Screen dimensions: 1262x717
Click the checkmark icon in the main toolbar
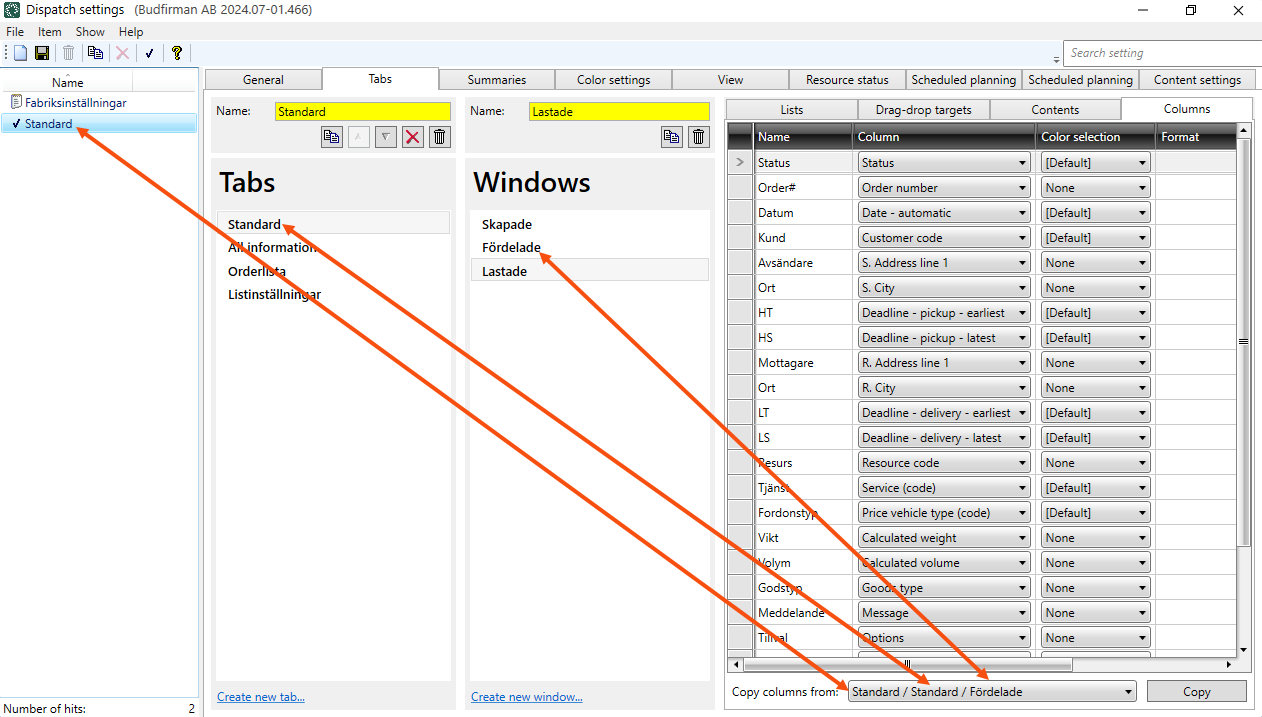(x=149, y=53)
